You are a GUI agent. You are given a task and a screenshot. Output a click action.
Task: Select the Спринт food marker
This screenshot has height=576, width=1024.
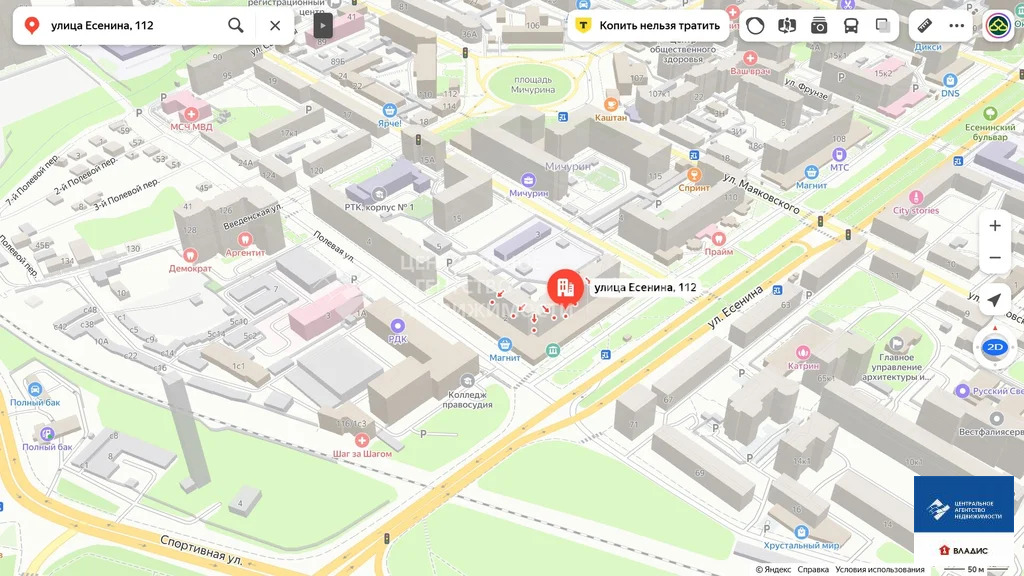(694, 175)
